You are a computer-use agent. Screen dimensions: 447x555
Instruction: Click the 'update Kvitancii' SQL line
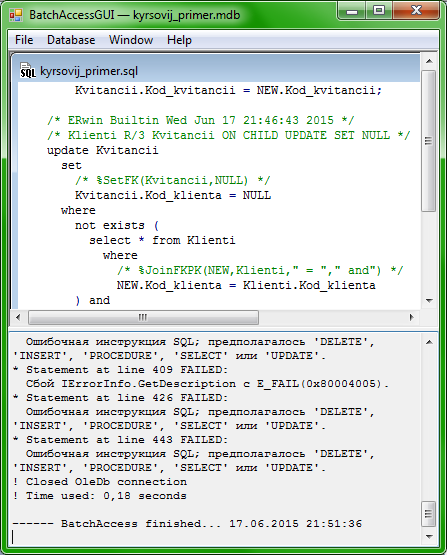pyautogui.click(x=103, y=150)
